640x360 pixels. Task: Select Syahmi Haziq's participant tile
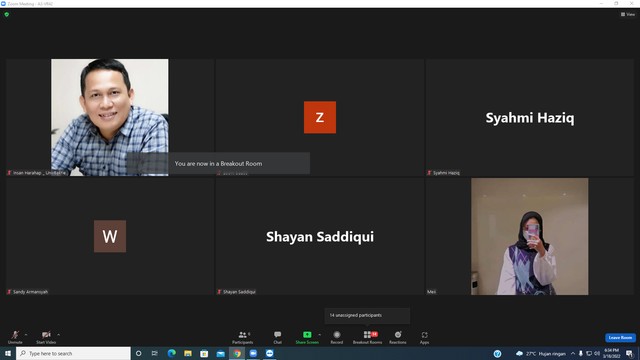[x=530, y=118]
